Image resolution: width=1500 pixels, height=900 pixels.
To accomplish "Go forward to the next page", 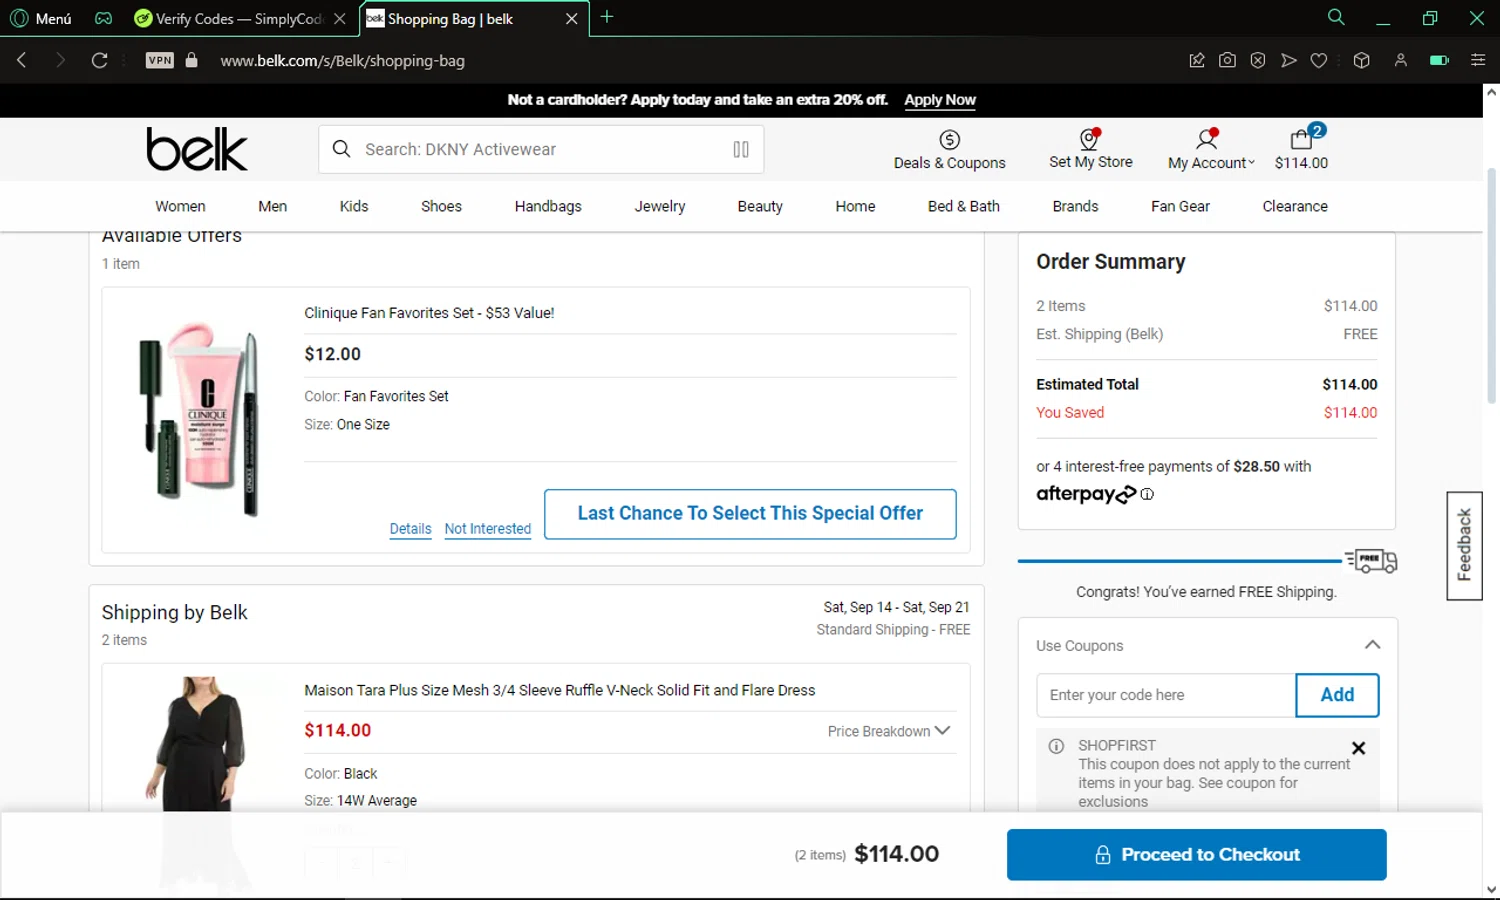I will point(60,60).
